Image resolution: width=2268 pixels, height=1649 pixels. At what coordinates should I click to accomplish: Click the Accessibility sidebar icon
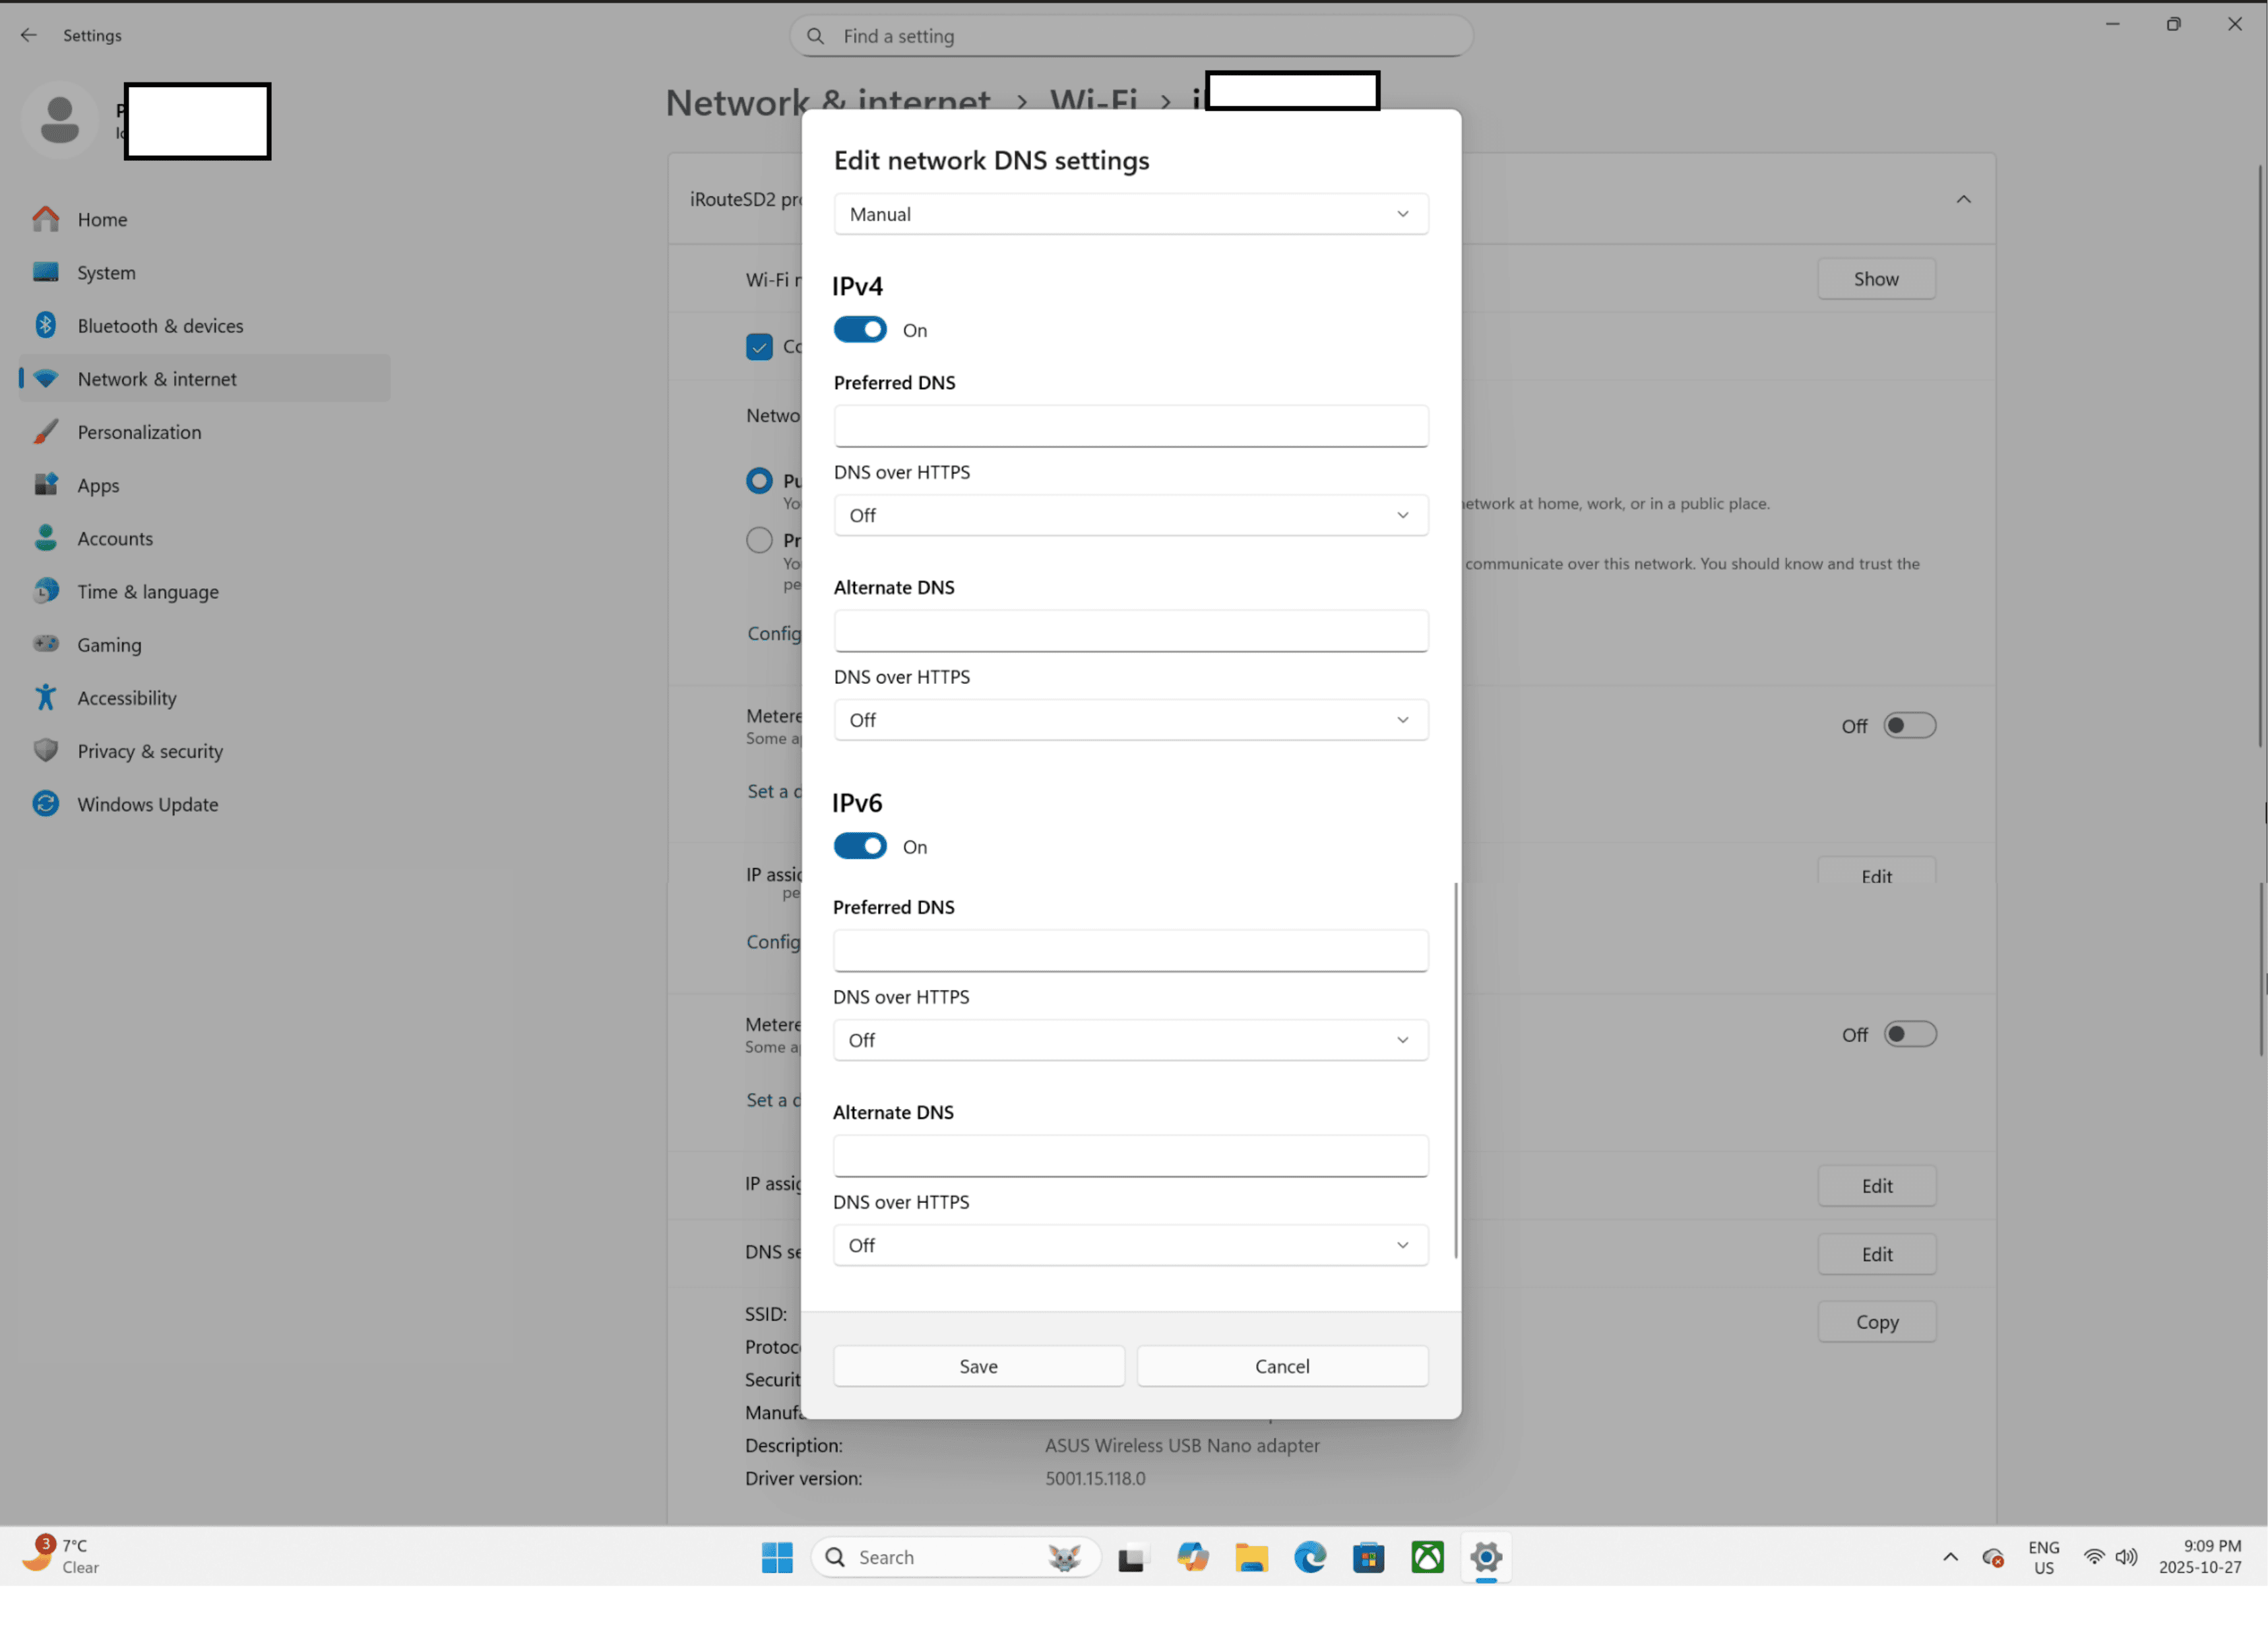point(45,697)
